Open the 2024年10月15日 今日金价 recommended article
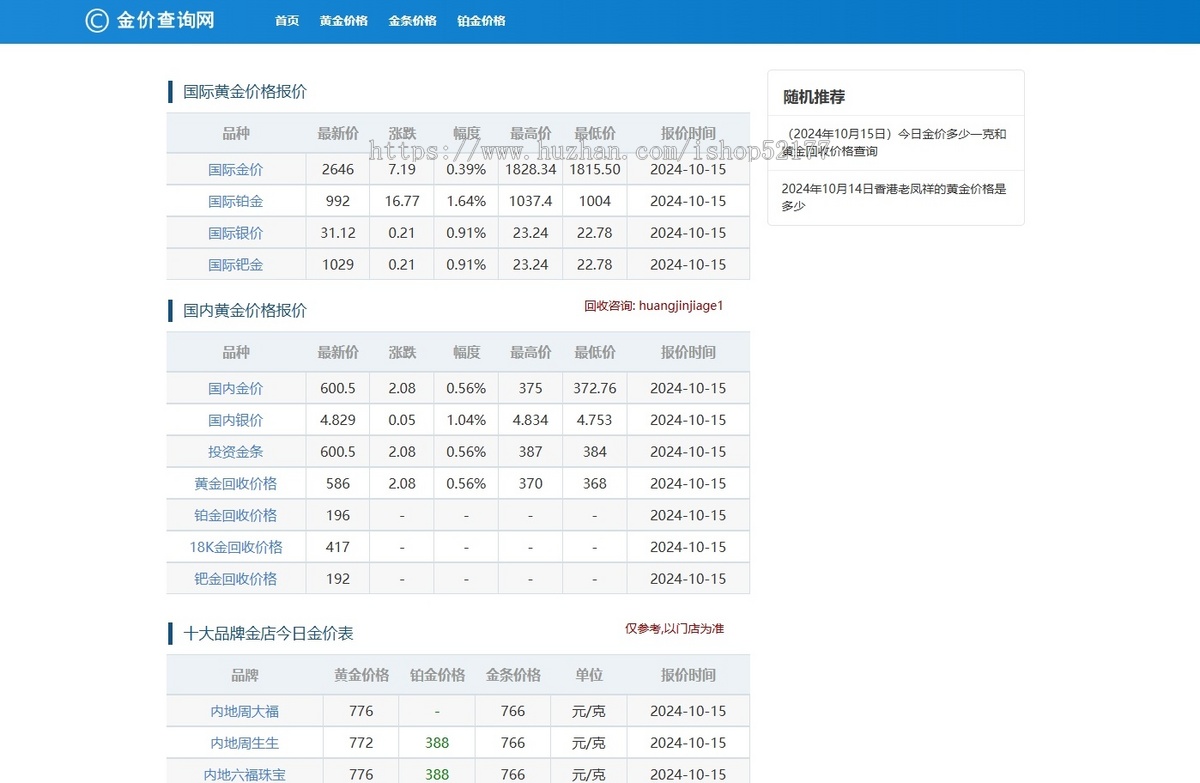Viewport: 1200px width, 783px height. point(894,142)
